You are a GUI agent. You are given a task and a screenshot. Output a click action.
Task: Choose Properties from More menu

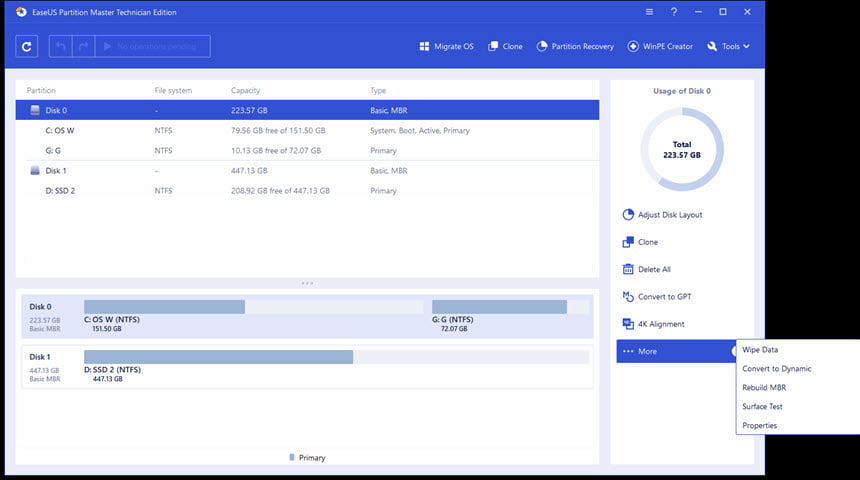(760, 425)
